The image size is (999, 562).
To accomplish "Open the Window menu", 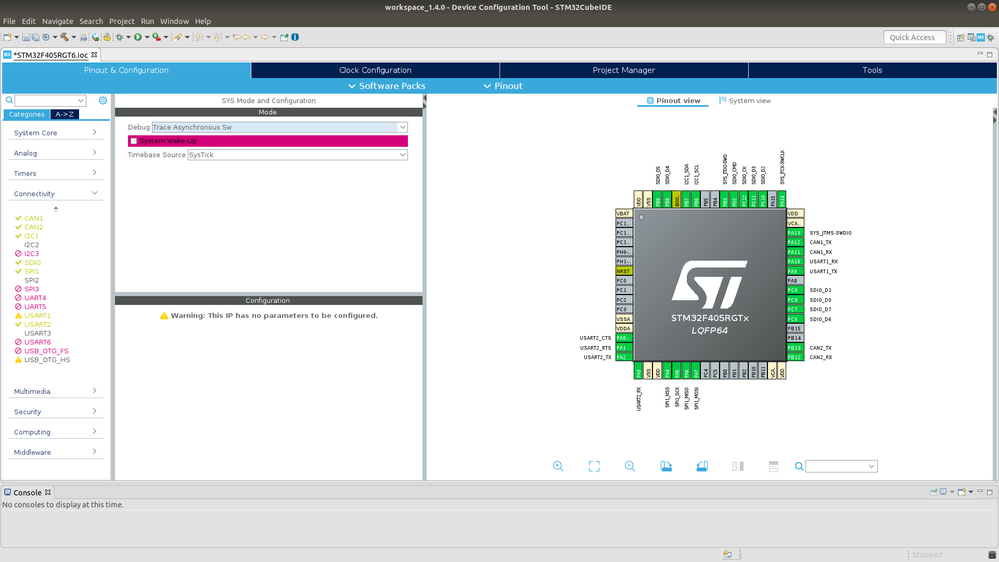I will [174, 21].
